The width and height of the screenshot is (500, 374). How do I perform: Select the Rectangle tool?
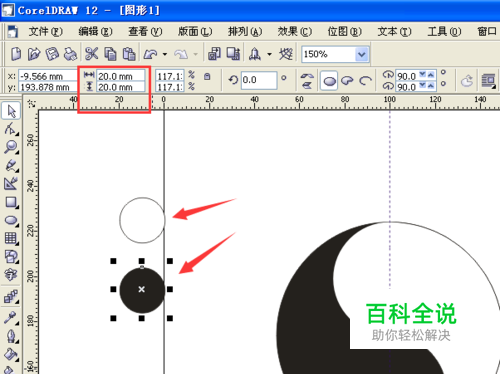pyautogui.click(x=11, y=202)
